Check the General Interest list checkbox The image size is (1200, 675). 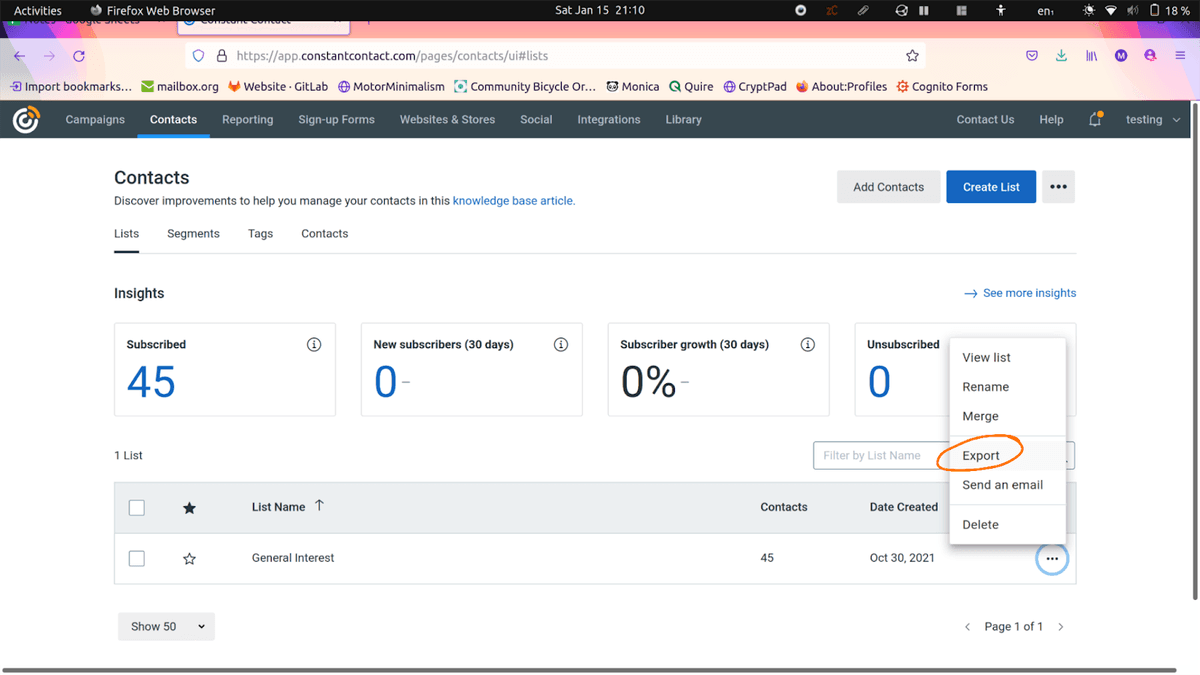point(137,558)
